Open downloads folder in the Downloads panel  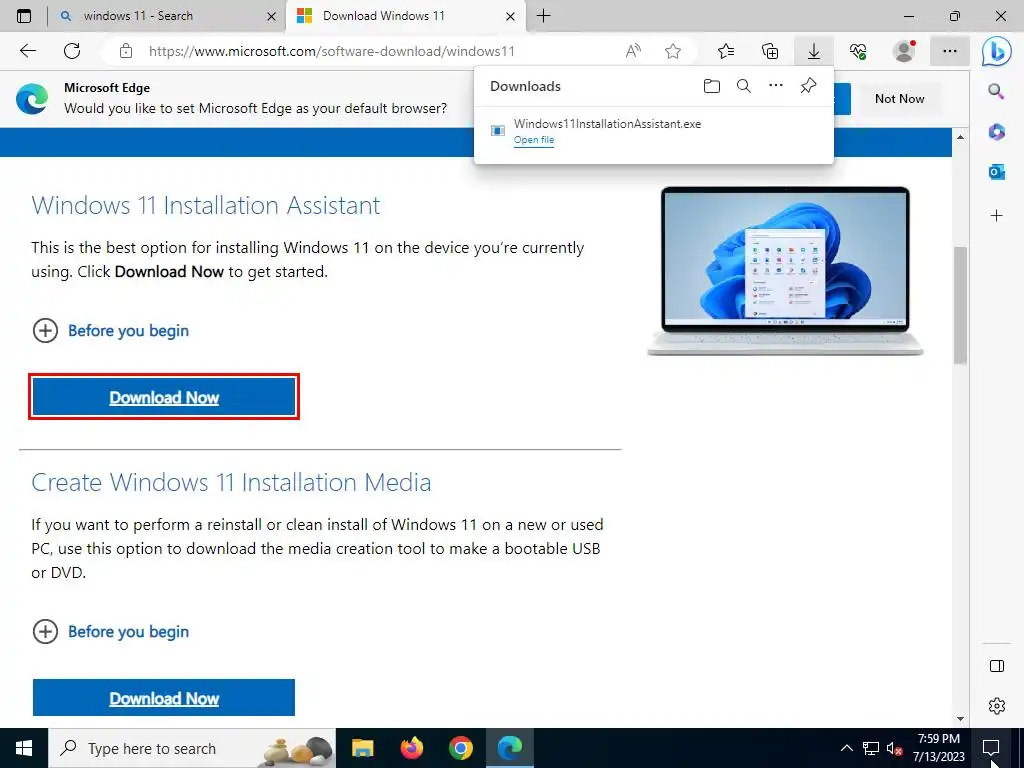click(x=712, y=86)
